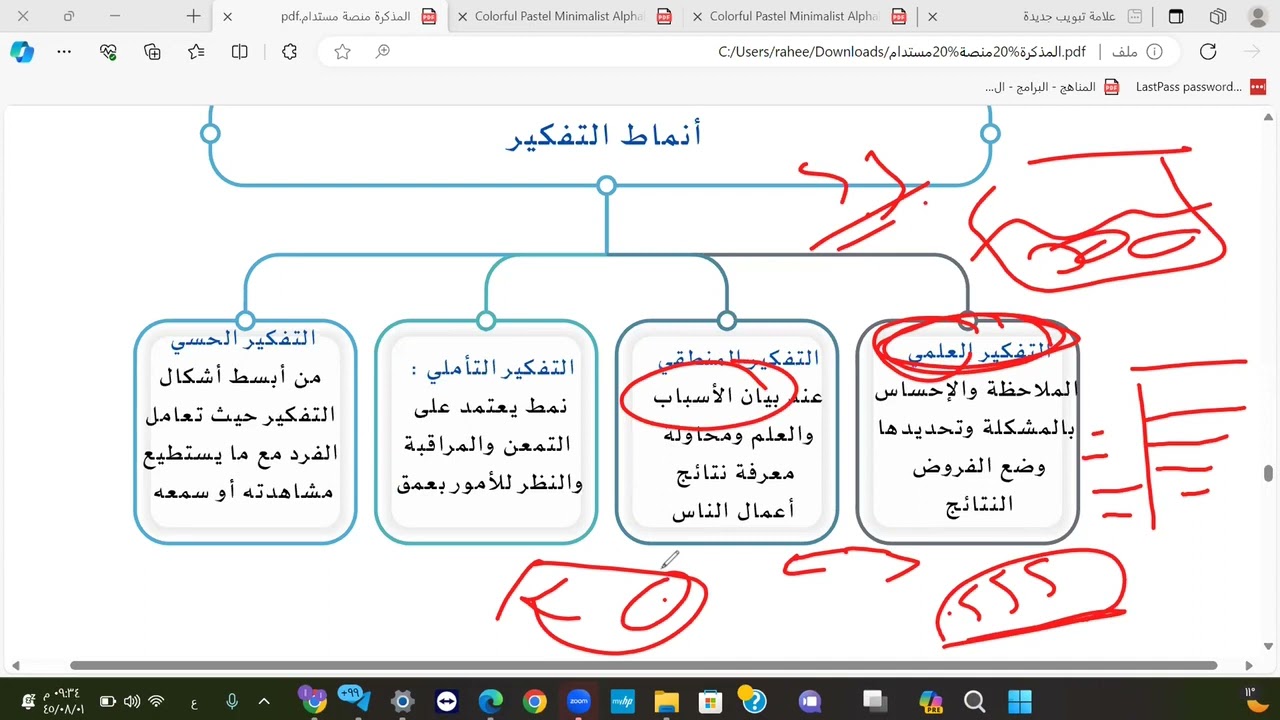This screenshot has height=720, width=1280.
Task: Click the text وضع الفروض
Action: pyautogui.click(x=978, y=467)
